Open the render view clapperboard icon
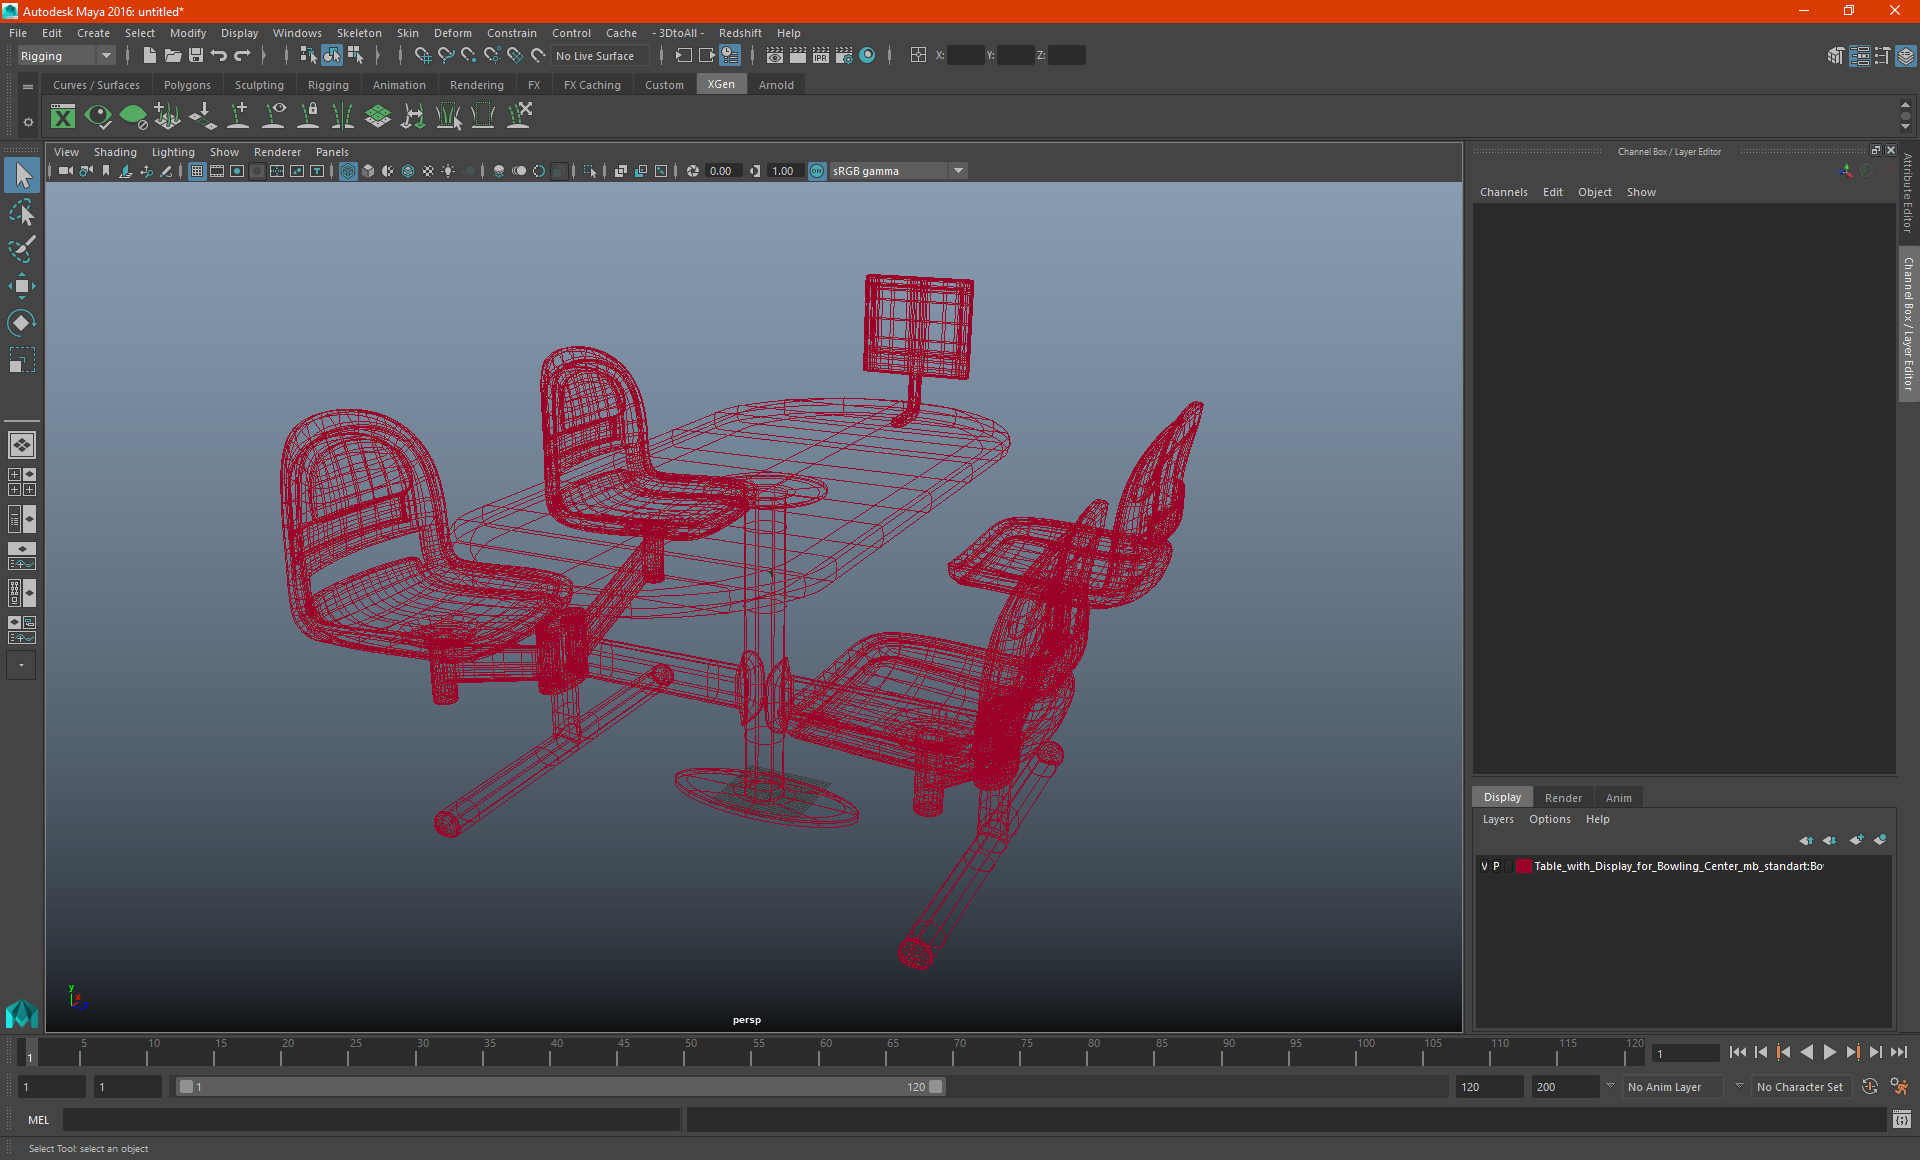The height and width of the screenshot is (1160, 1920). coord(775,56)
